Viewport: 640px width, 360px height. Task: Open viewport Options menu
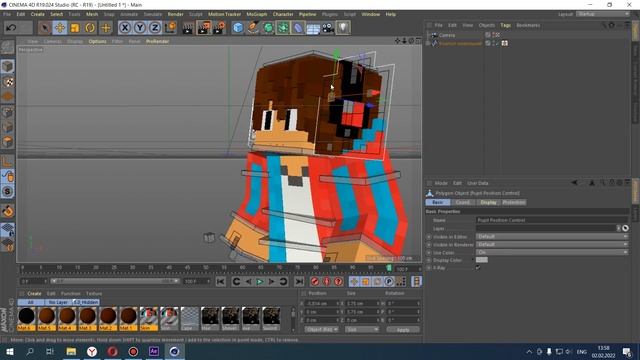tap(98, 41)
